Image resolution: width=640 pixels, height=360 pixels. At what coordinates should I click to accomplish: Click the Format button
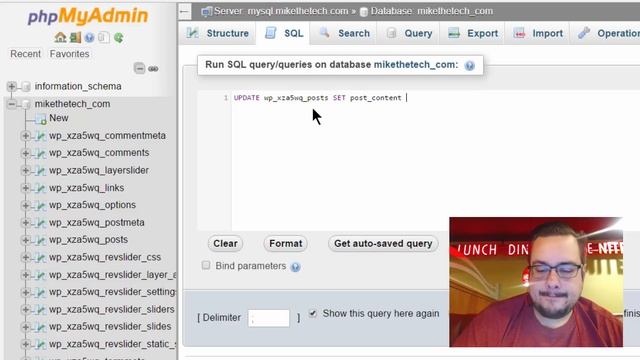tap(286, 244)
